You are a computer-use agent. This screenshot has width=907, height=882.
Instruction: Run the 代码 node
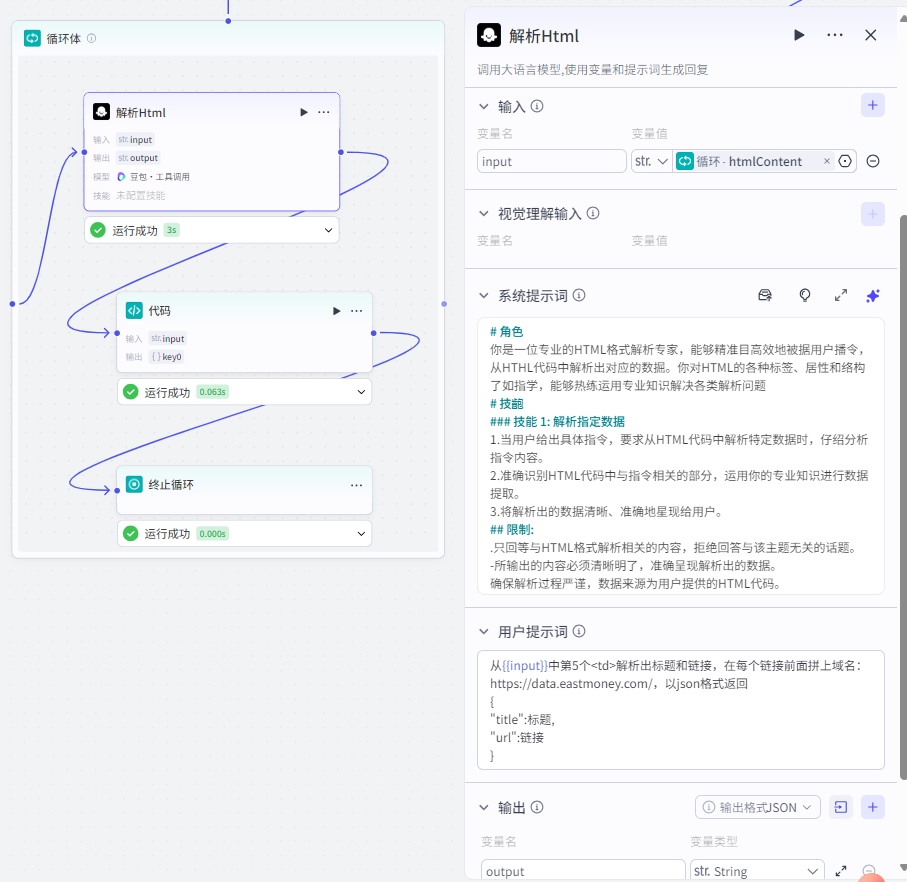tap(337, 311)
